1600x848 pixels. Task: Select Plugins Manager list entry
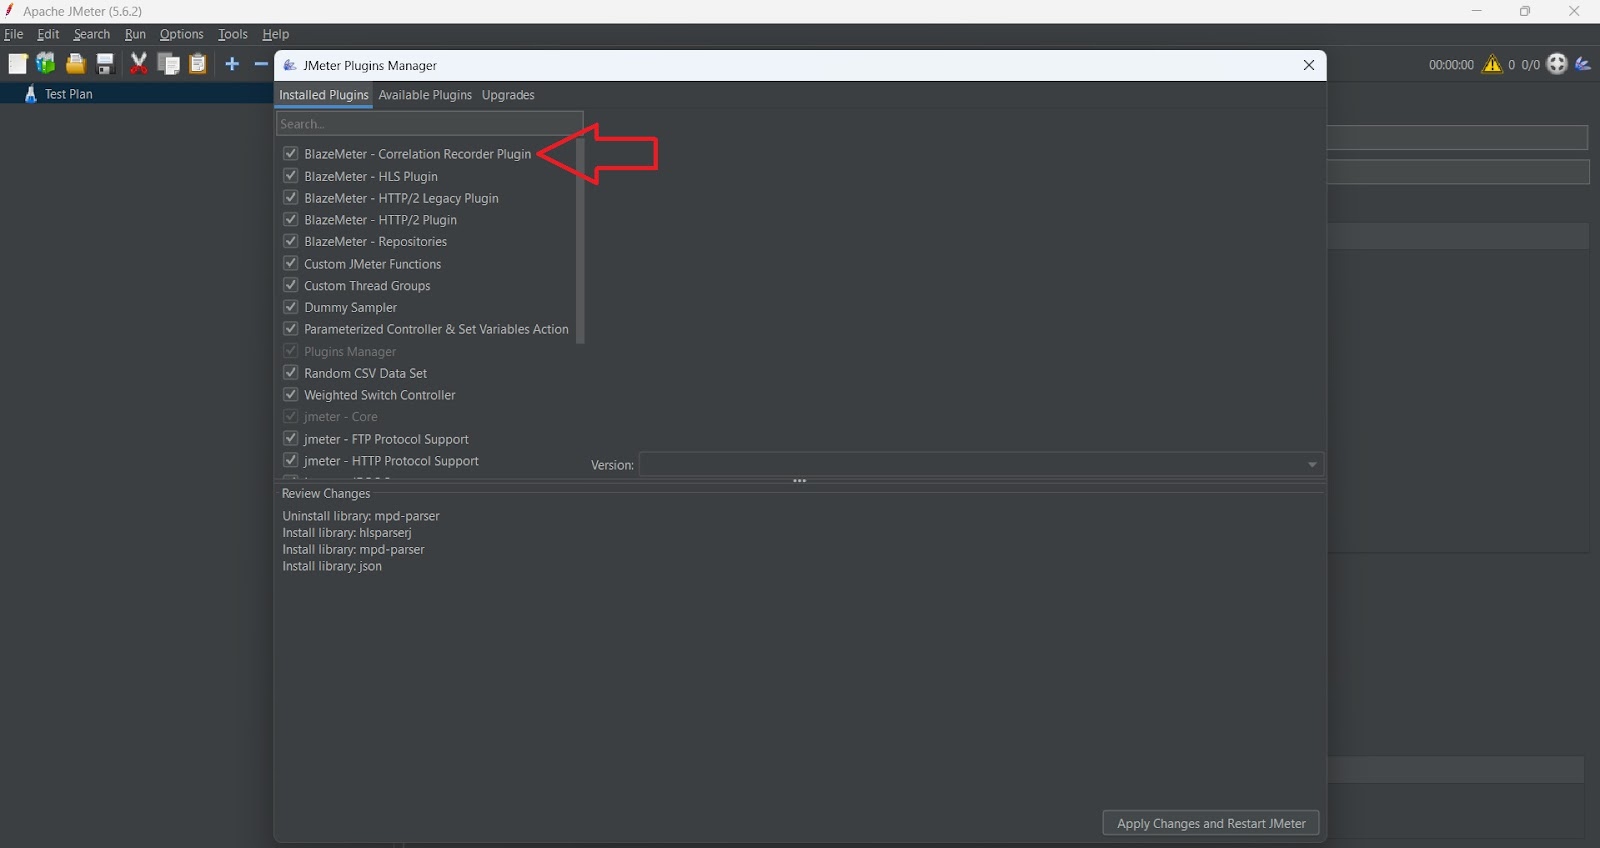350,351
